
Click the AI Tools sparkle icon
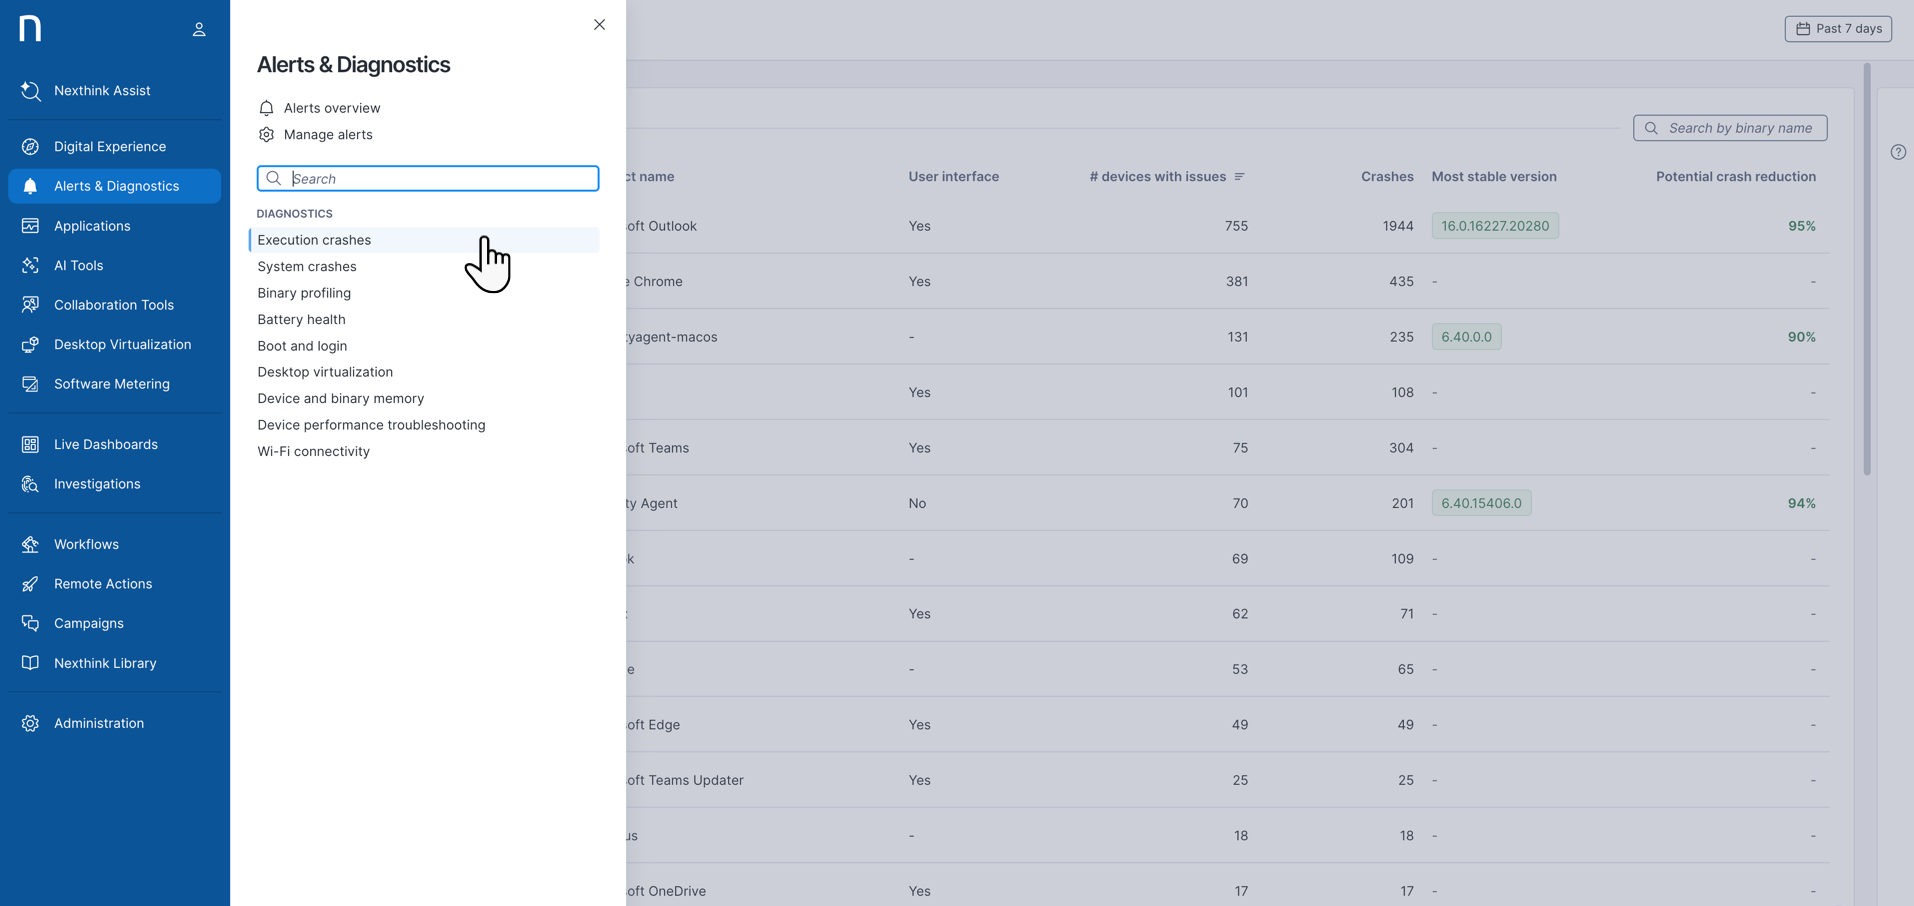click(31, 266)
